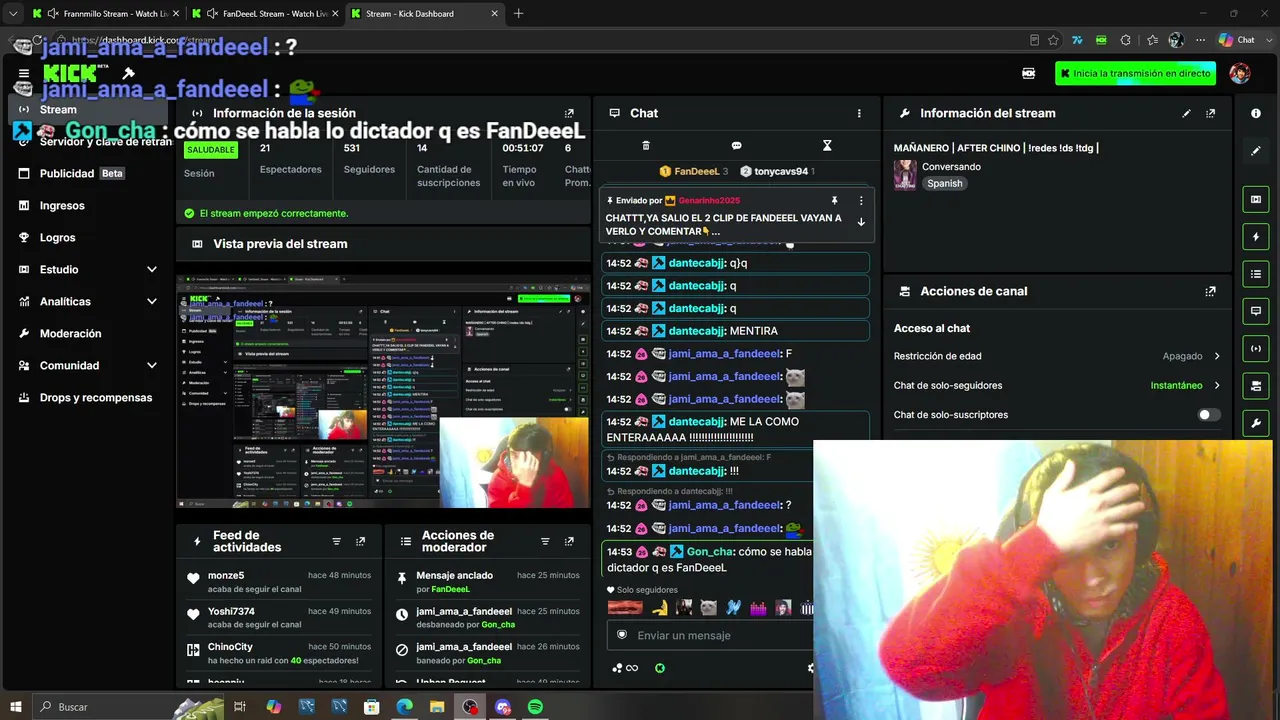Click the Buscar taskbar search box
This screenshot has width=1280, height=720.
pos(130,707)
